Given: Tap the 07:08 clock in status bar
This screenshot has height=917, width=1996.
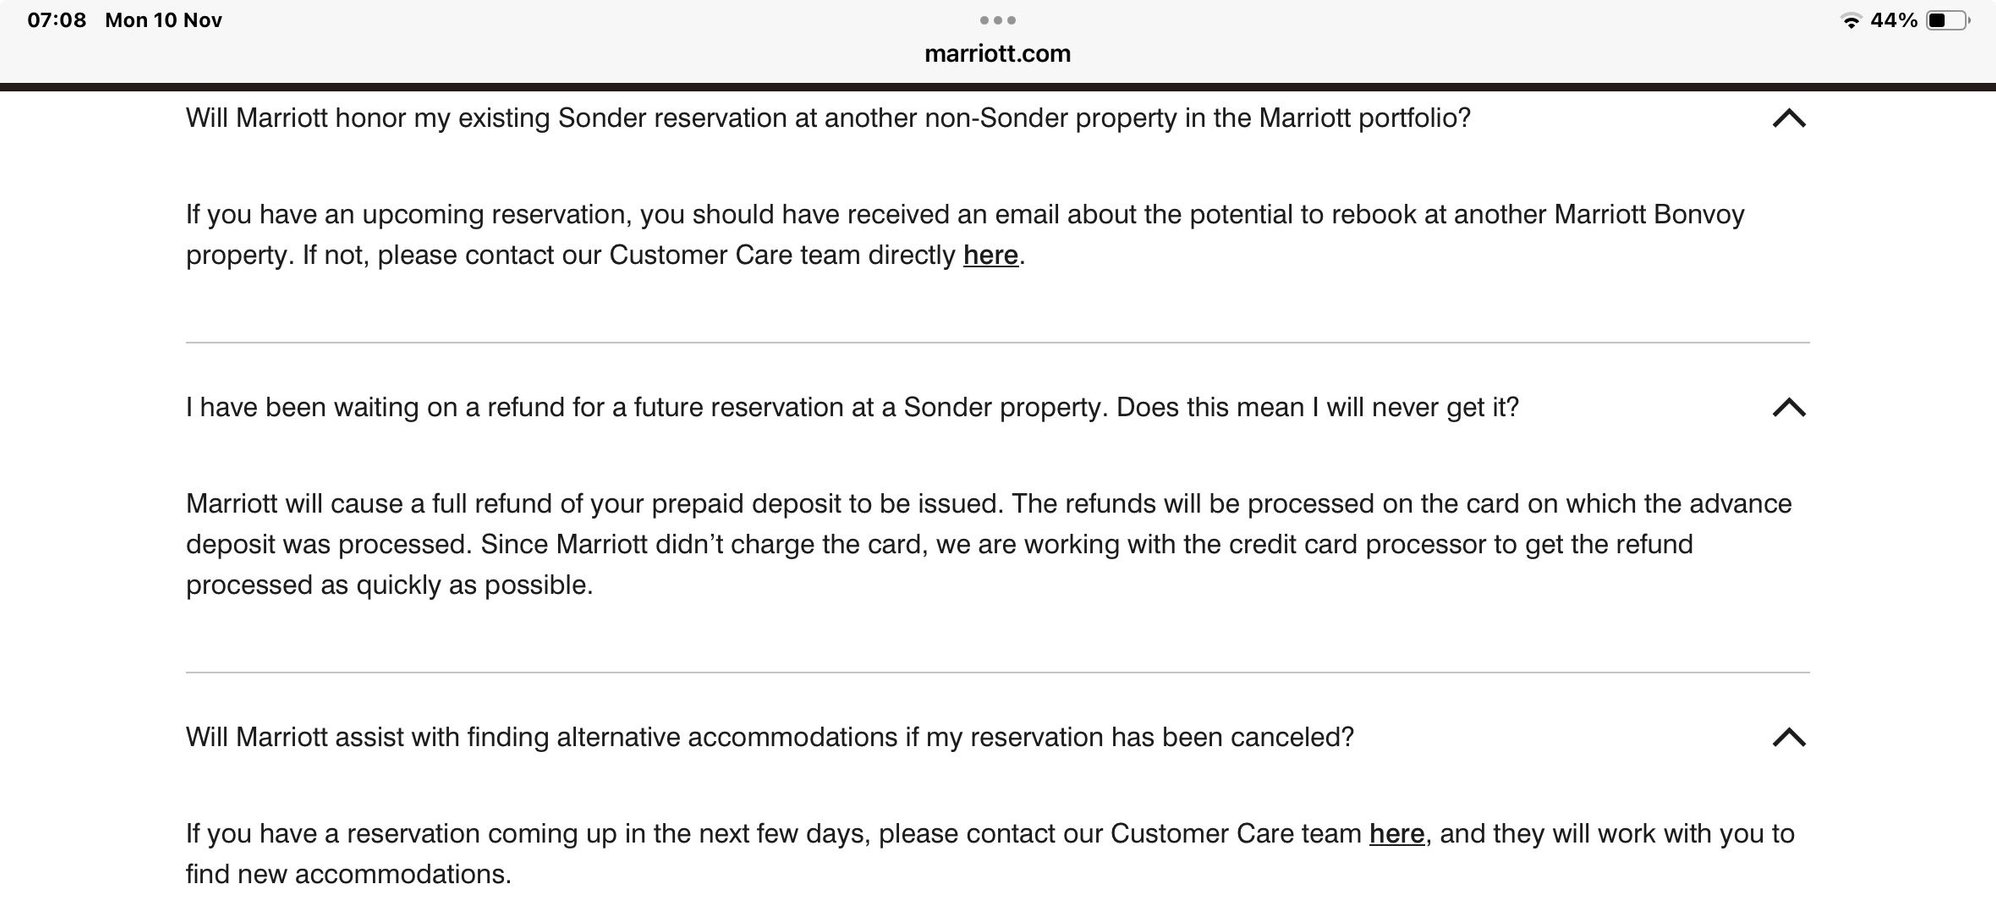Looking at the screenshot, I should [57, 21].
